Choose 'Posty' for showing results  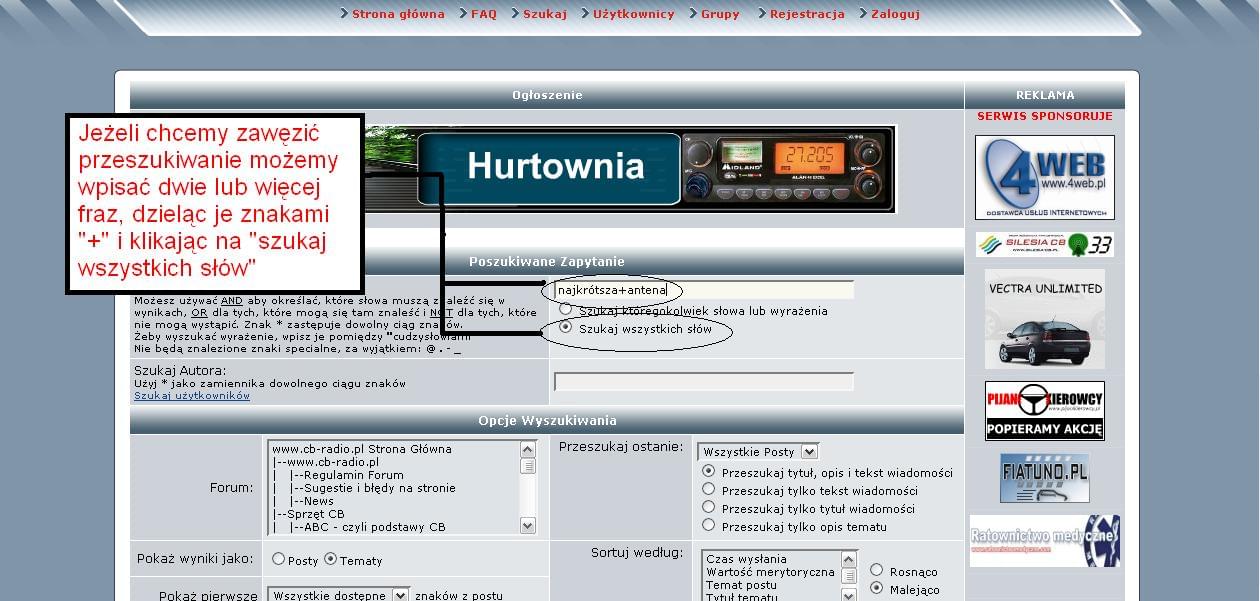[278, 559]
